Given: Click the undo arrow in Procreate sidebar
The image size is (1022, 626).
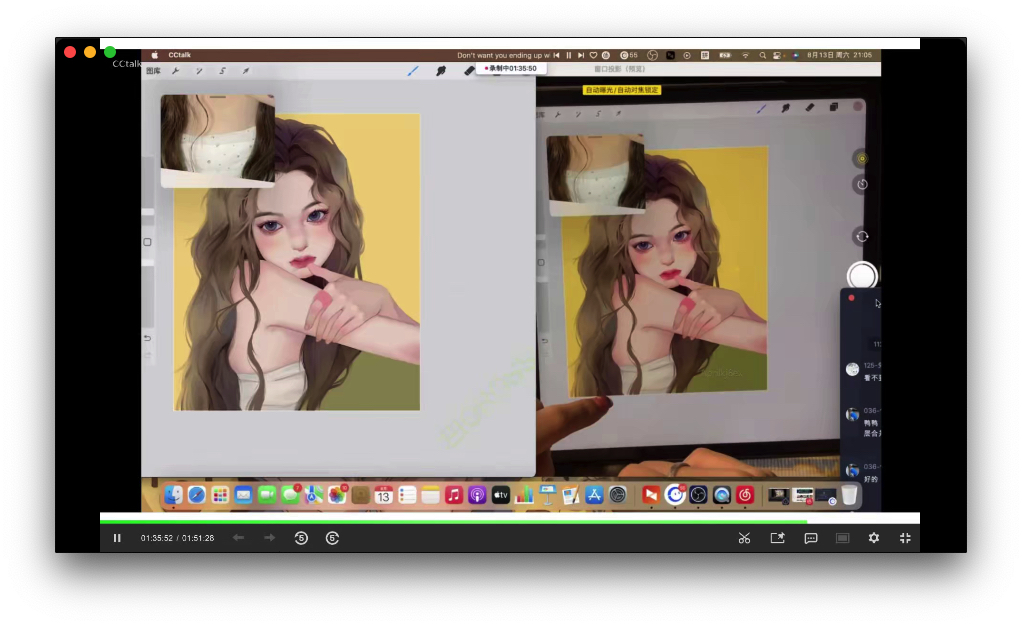Looking at the screenshot, I should click(147, 338).
